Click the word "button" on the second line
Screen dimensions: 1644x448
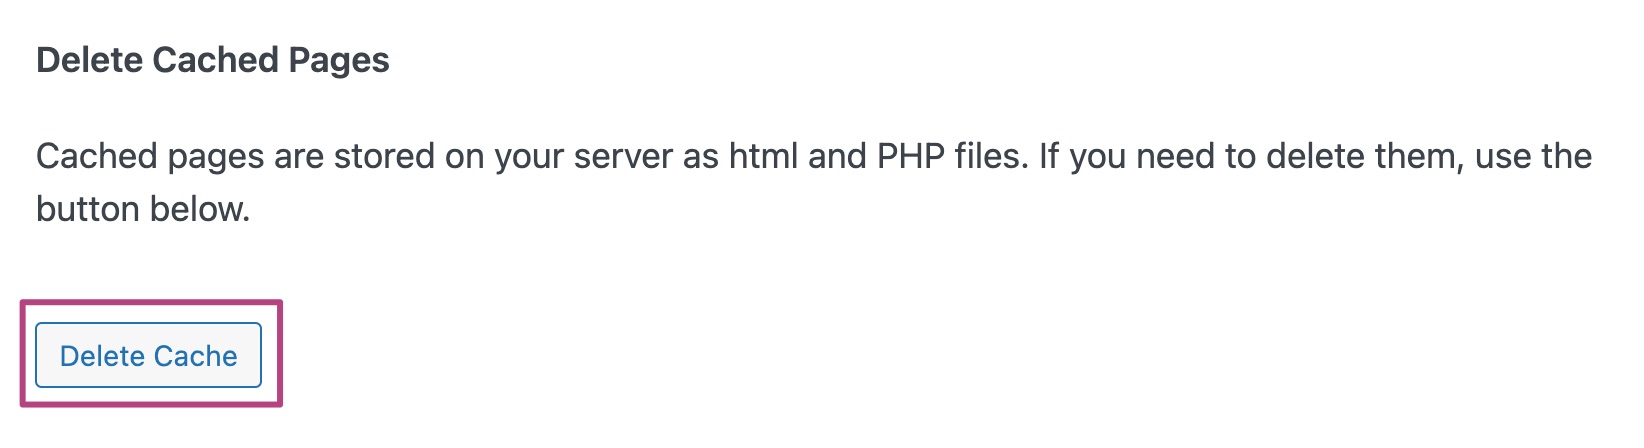tap(88, 209)
